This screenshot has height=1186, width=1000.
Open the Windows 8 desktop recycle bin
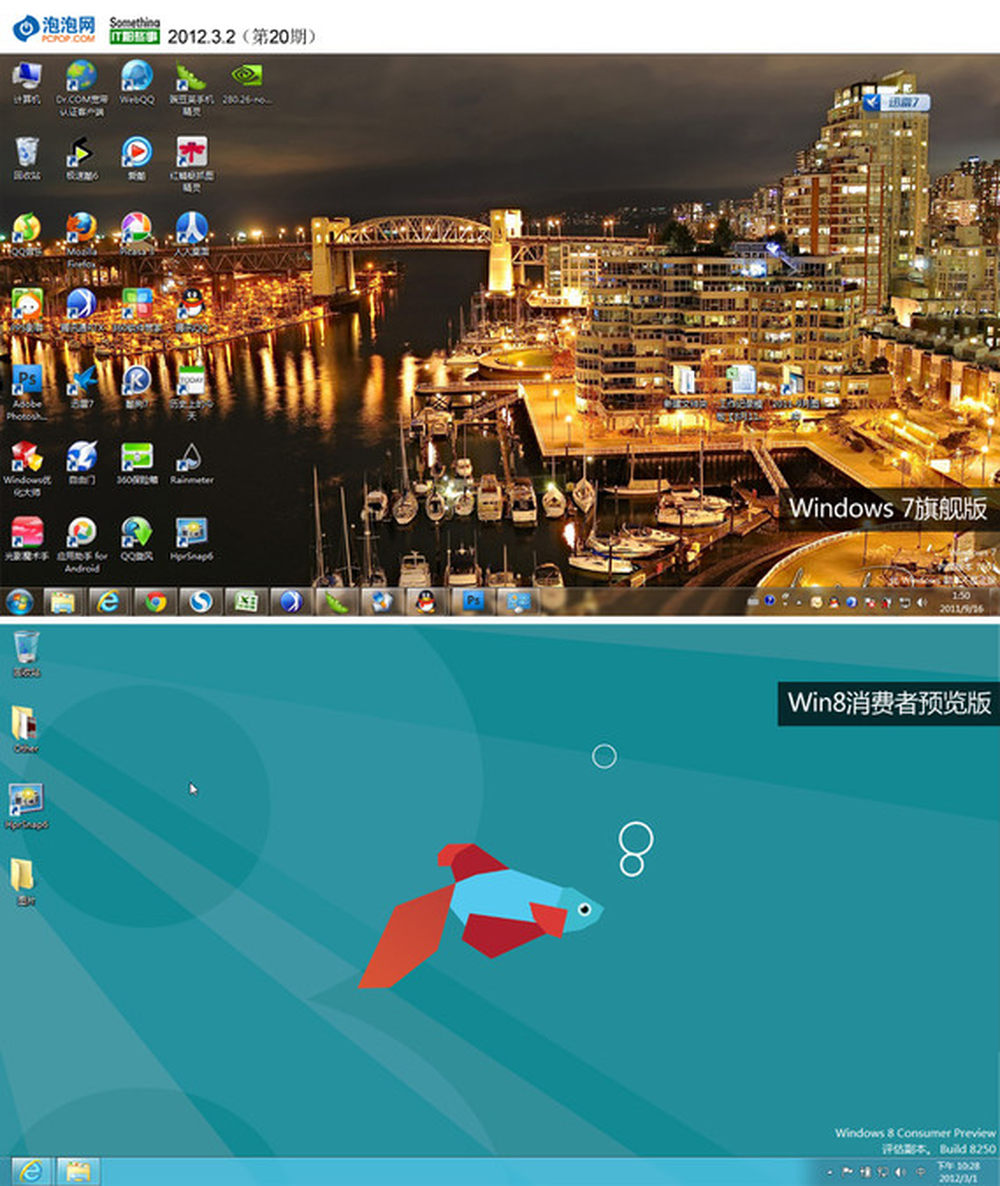click(x=26, y=654)
